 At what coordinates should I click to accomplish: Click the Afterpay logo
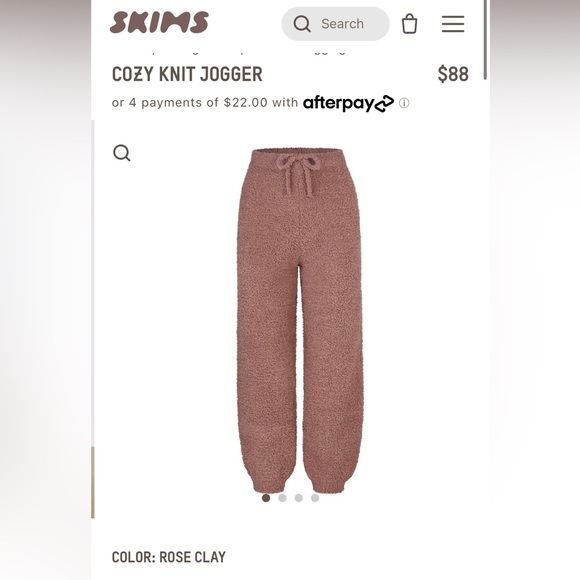point(348,103)
